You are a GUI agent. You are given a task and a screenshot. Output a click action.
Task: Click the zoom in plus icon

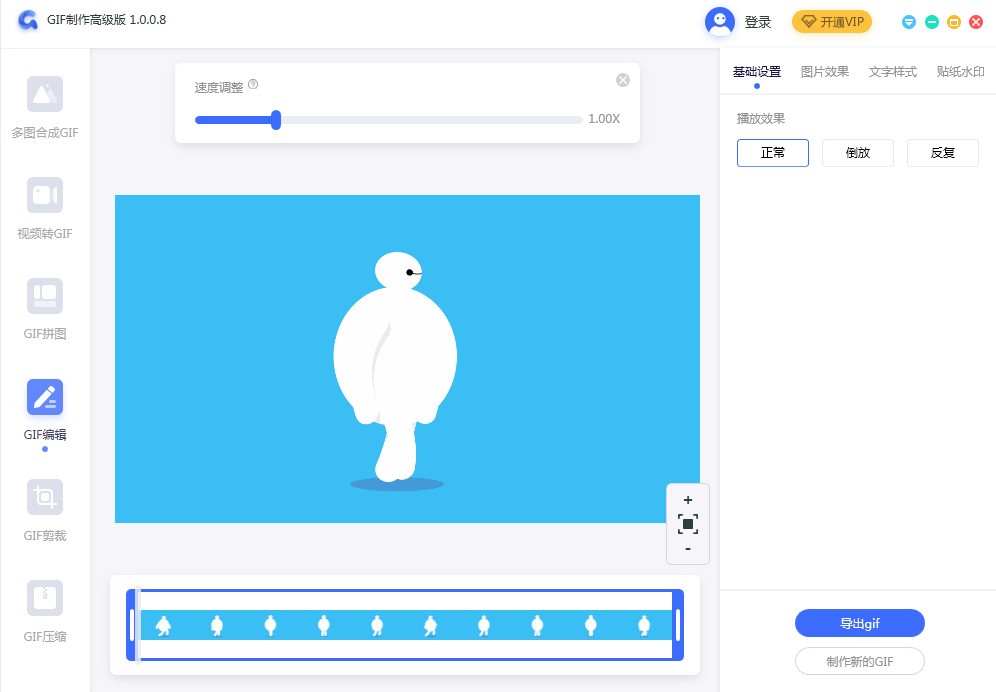coord(687,500)
